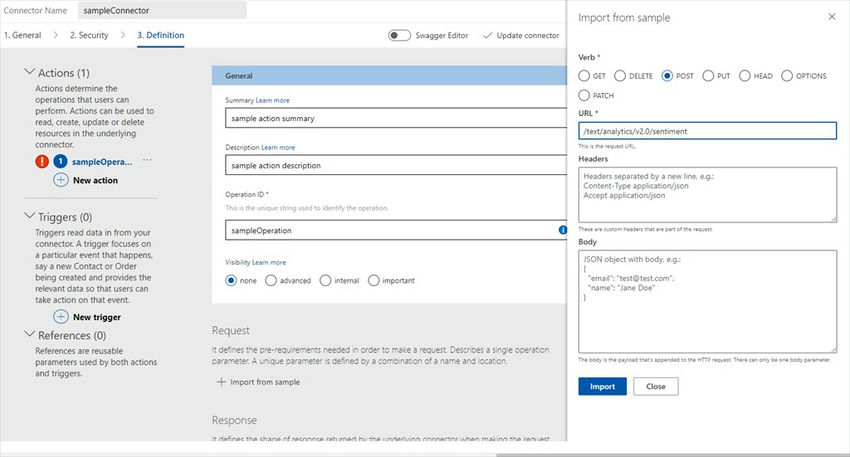Click the red error icon beside sampleOperation
Screen dimensions: 850x457
point(42,162)
